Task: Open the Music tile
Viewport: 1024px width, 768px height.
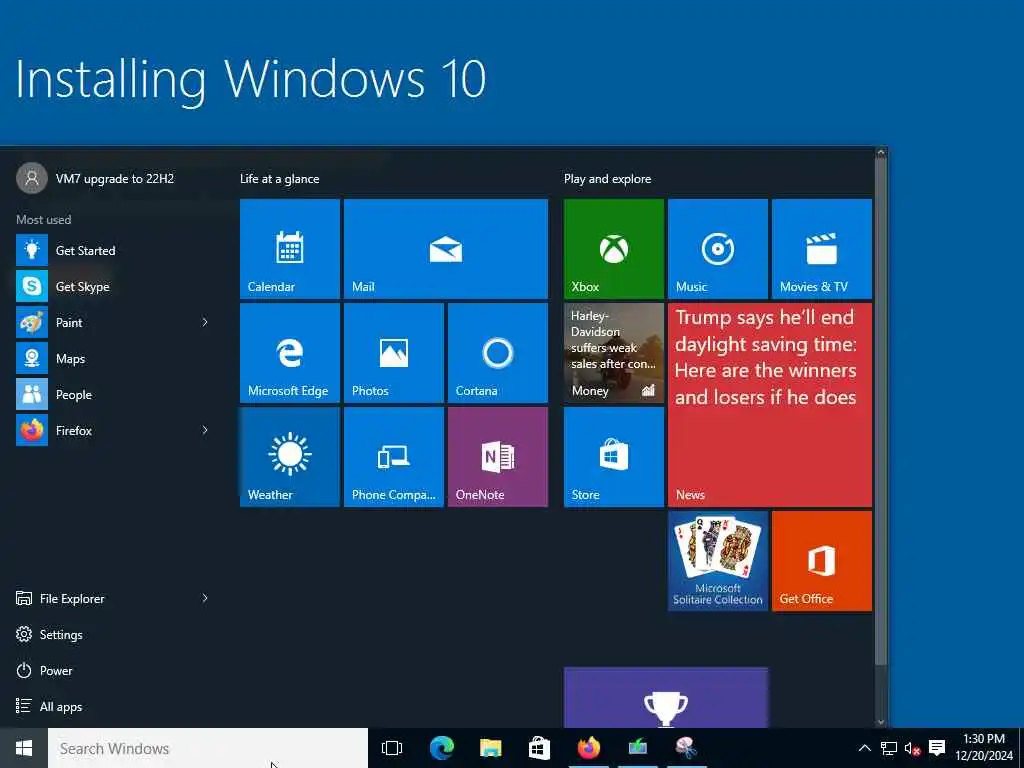Action: pos(718,249)
